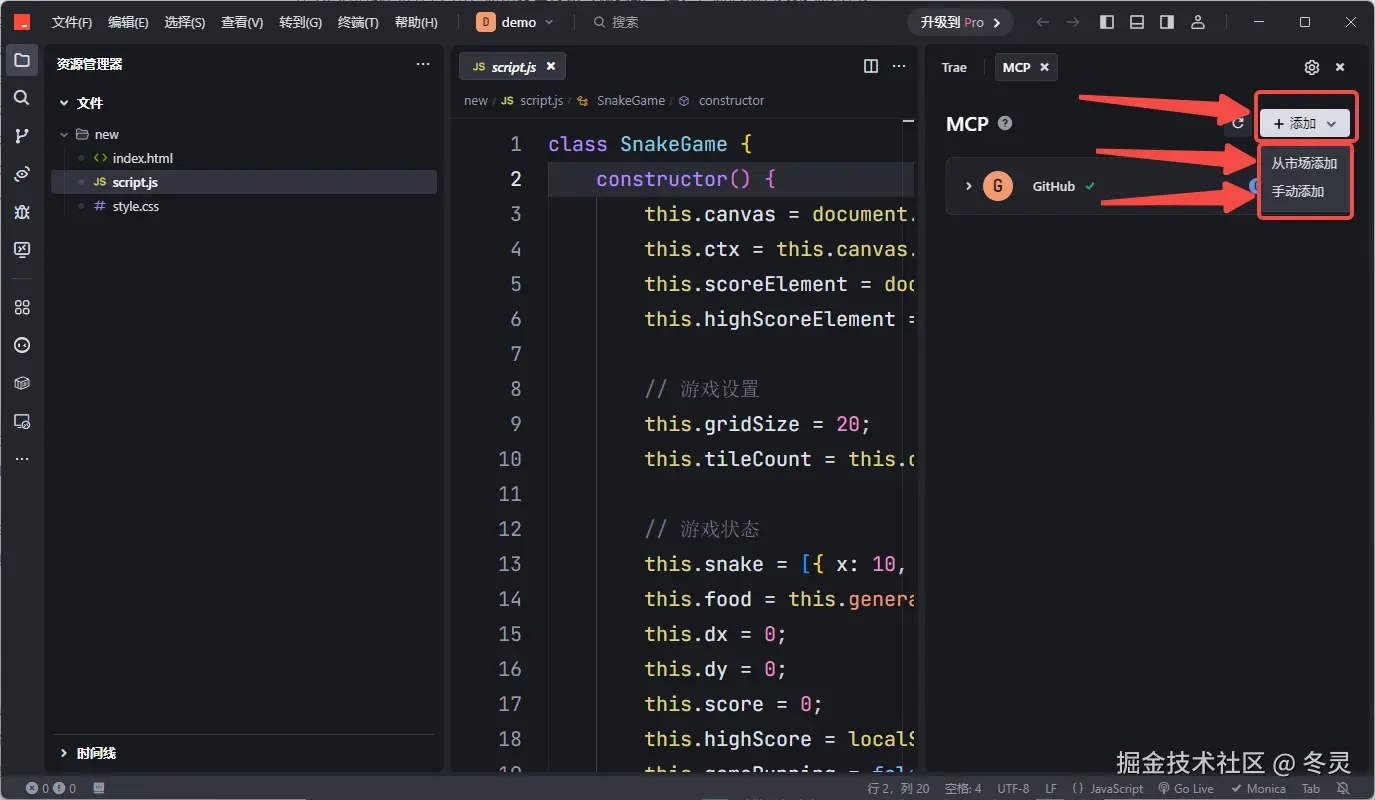Screen dimensions: 1375x800
Task: Click the 升级到 Pro button
Action: (960, 22)
